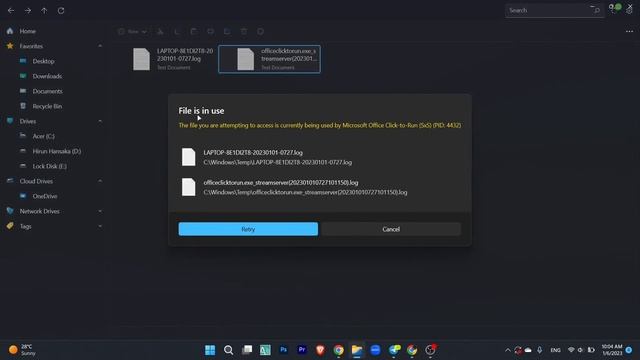Click the Copy toolbar icon

pyautogui.click(x=177, y=31)
